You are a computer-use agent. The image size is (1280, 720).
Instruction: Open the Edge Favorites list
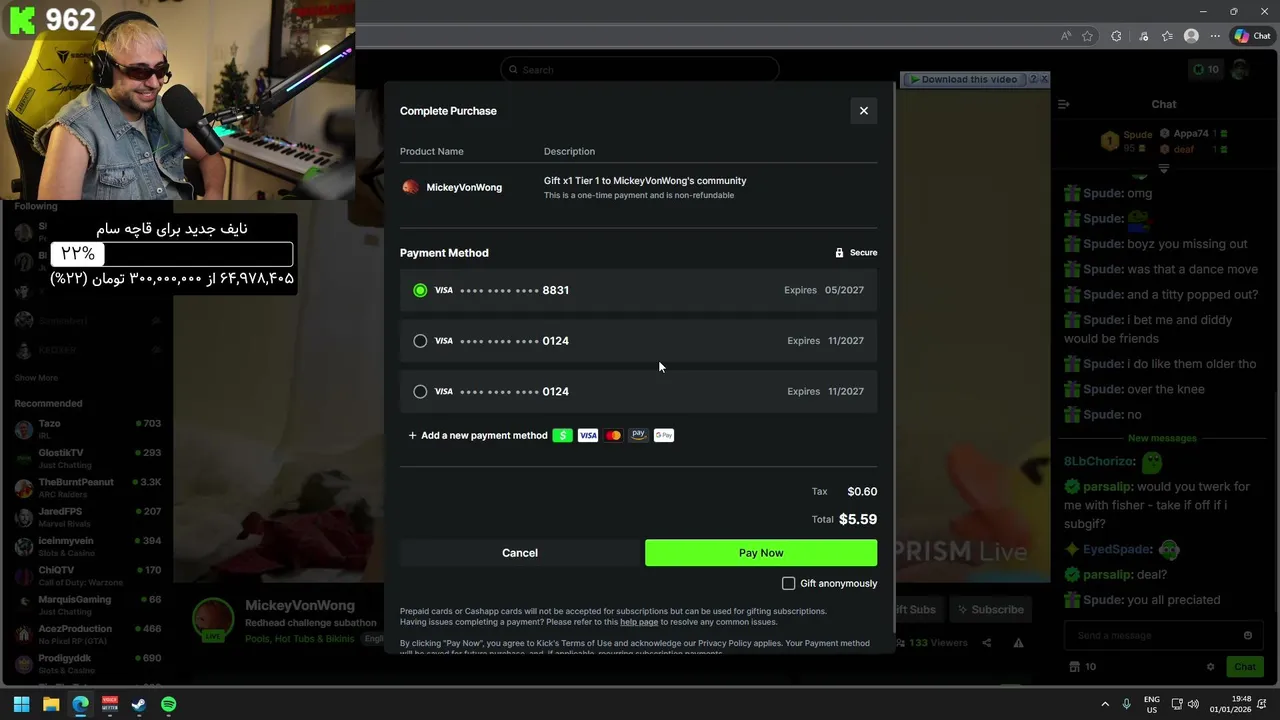coord(1167,36)
